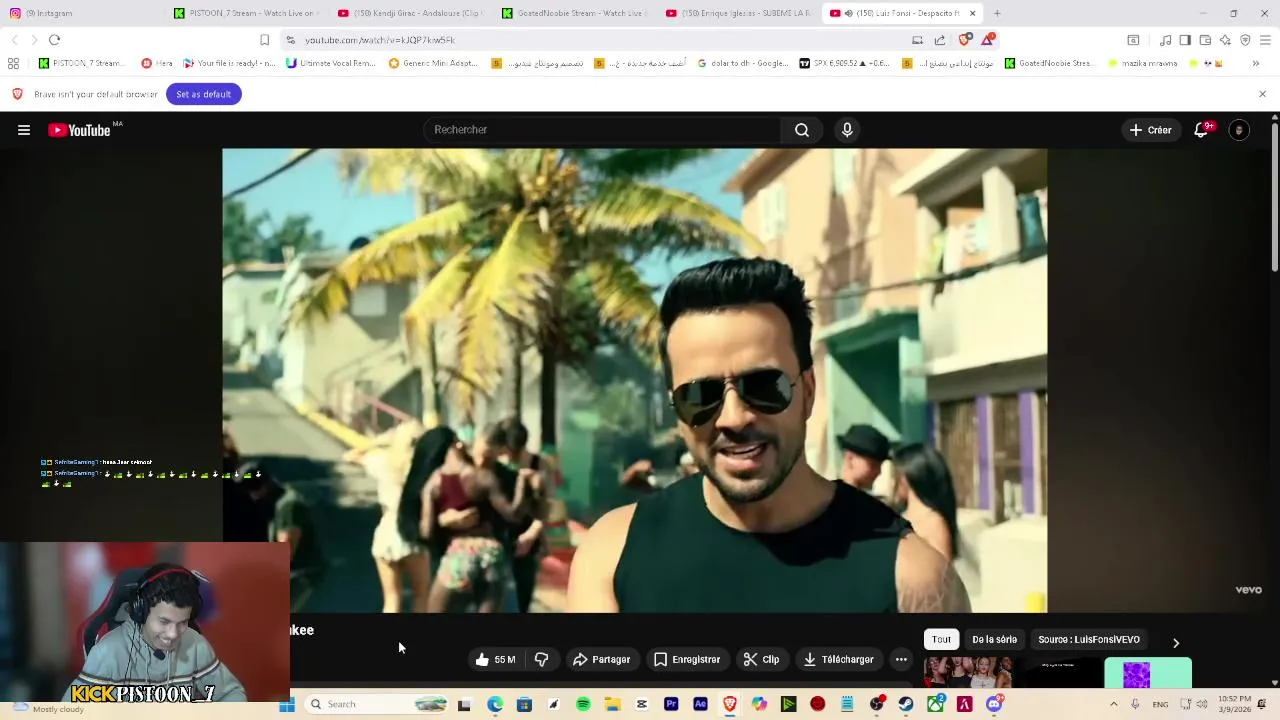
Task: Save the video with Enregistrer
Action: click(687, 660)
